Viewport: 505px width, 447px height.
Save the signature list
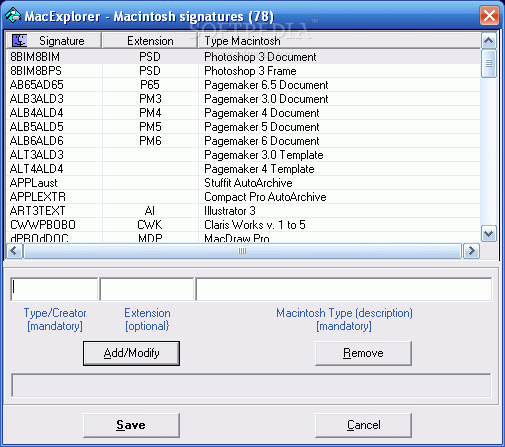pos(131,425)
